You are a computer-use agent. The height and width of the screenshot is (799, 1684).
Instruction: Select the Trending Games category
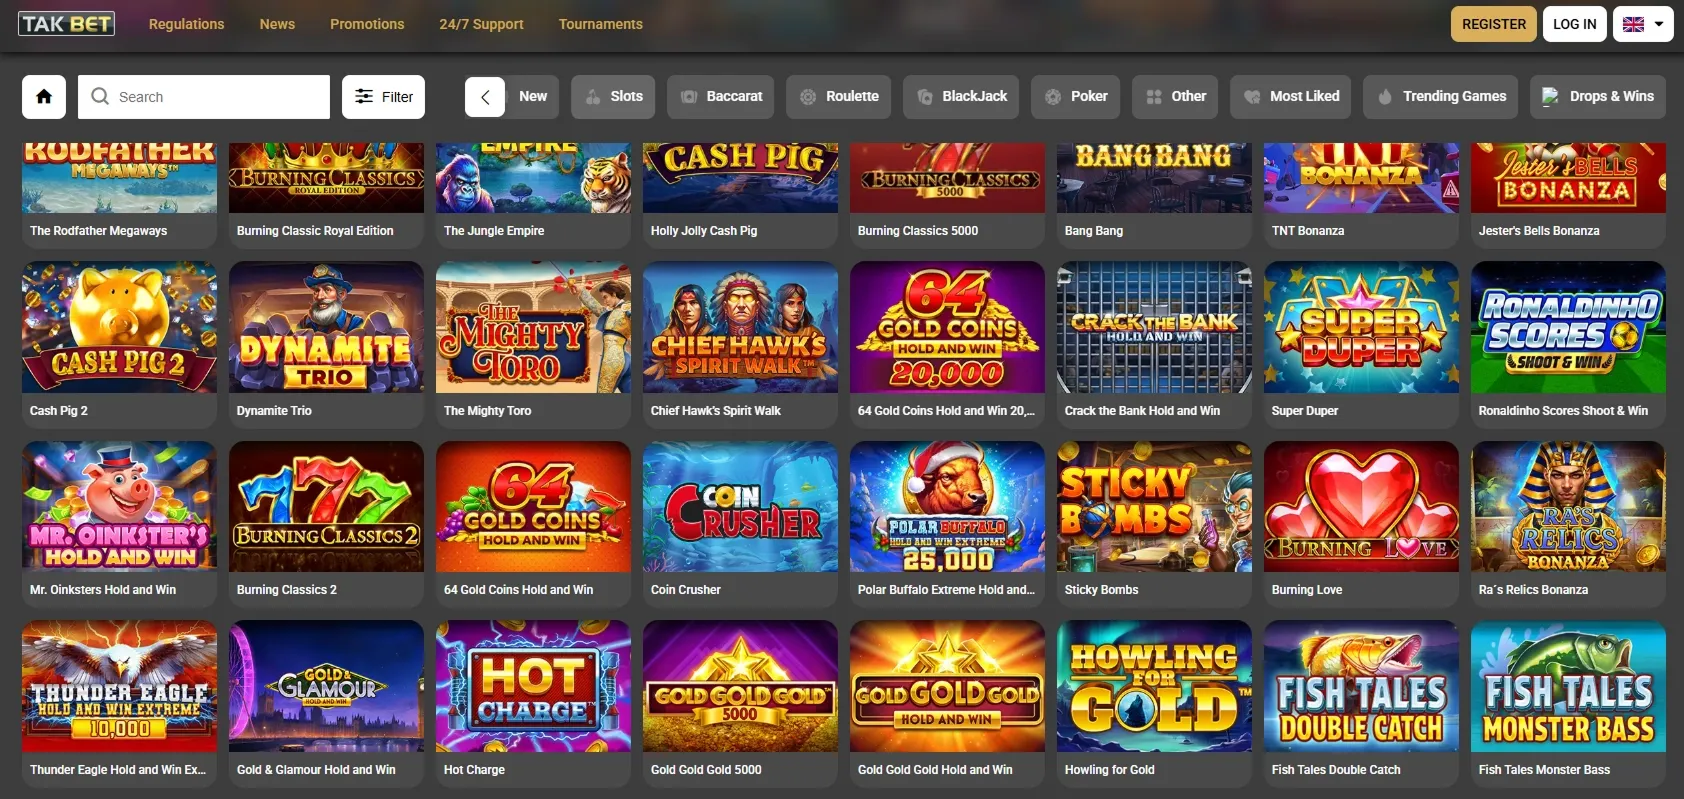pyautogui.click(x=1441, y=97)
